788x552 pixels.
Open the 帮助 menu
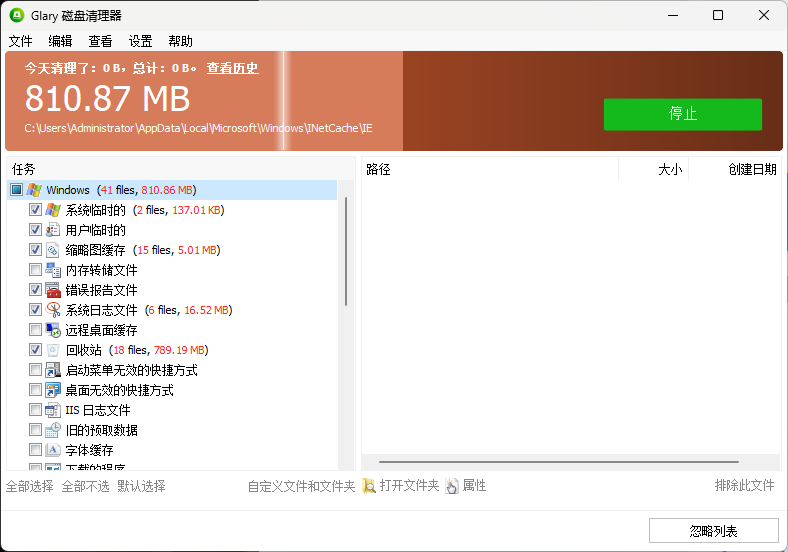click(180, 41)
